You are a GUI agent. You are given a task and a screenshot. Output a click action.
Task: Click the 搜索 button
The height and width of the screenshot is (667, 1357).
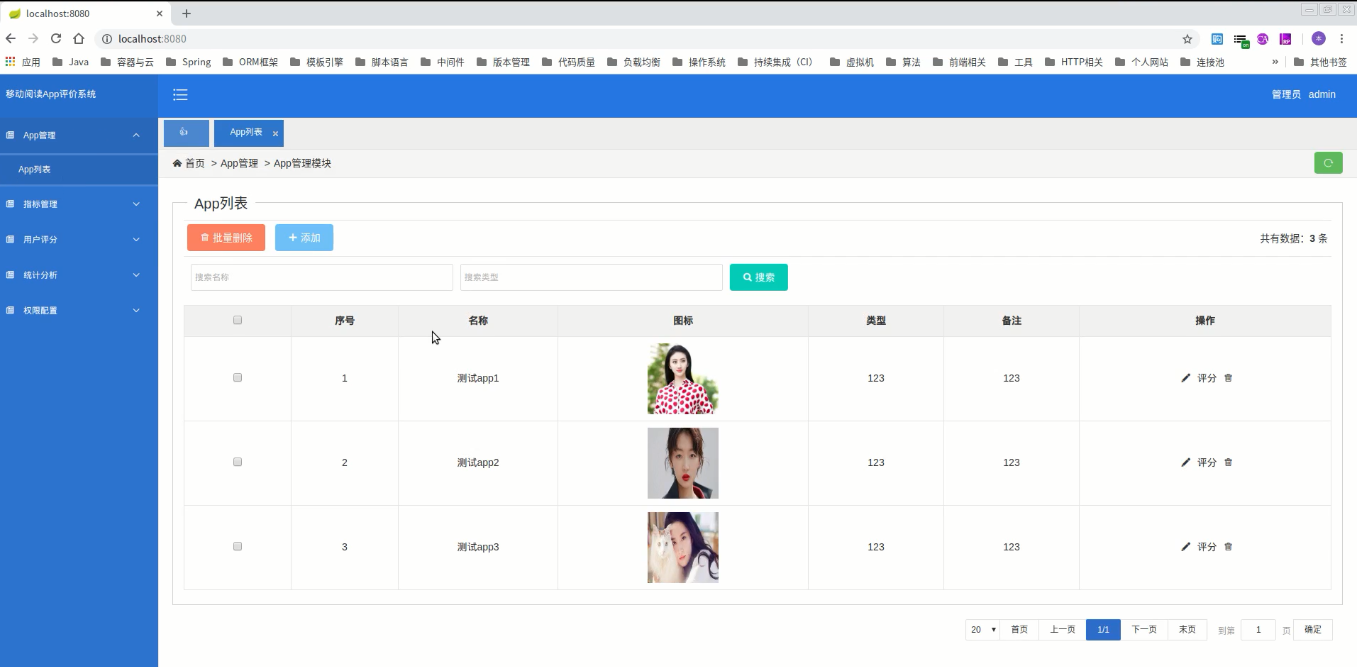[759, 278]
